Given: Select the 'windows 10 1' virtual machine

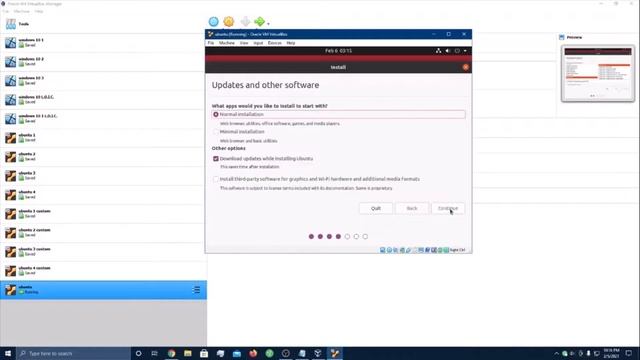Looking at the screenshot, I should click(x=103, y=42).
